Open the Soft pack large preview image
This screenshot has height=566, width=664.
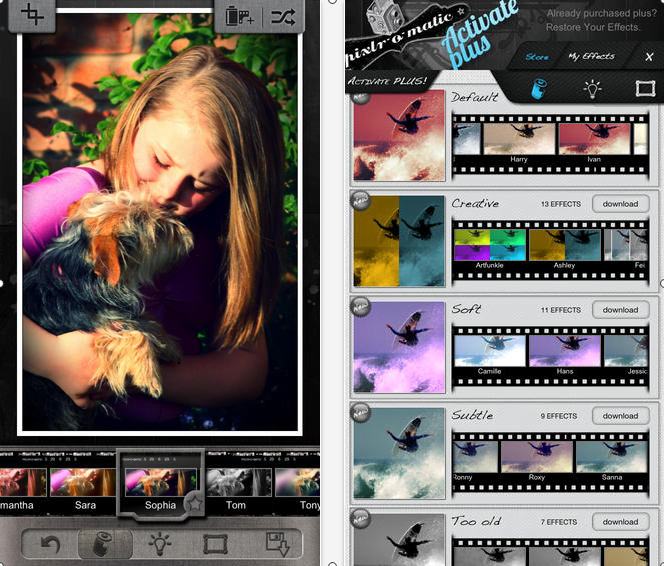tap(399, 347)
